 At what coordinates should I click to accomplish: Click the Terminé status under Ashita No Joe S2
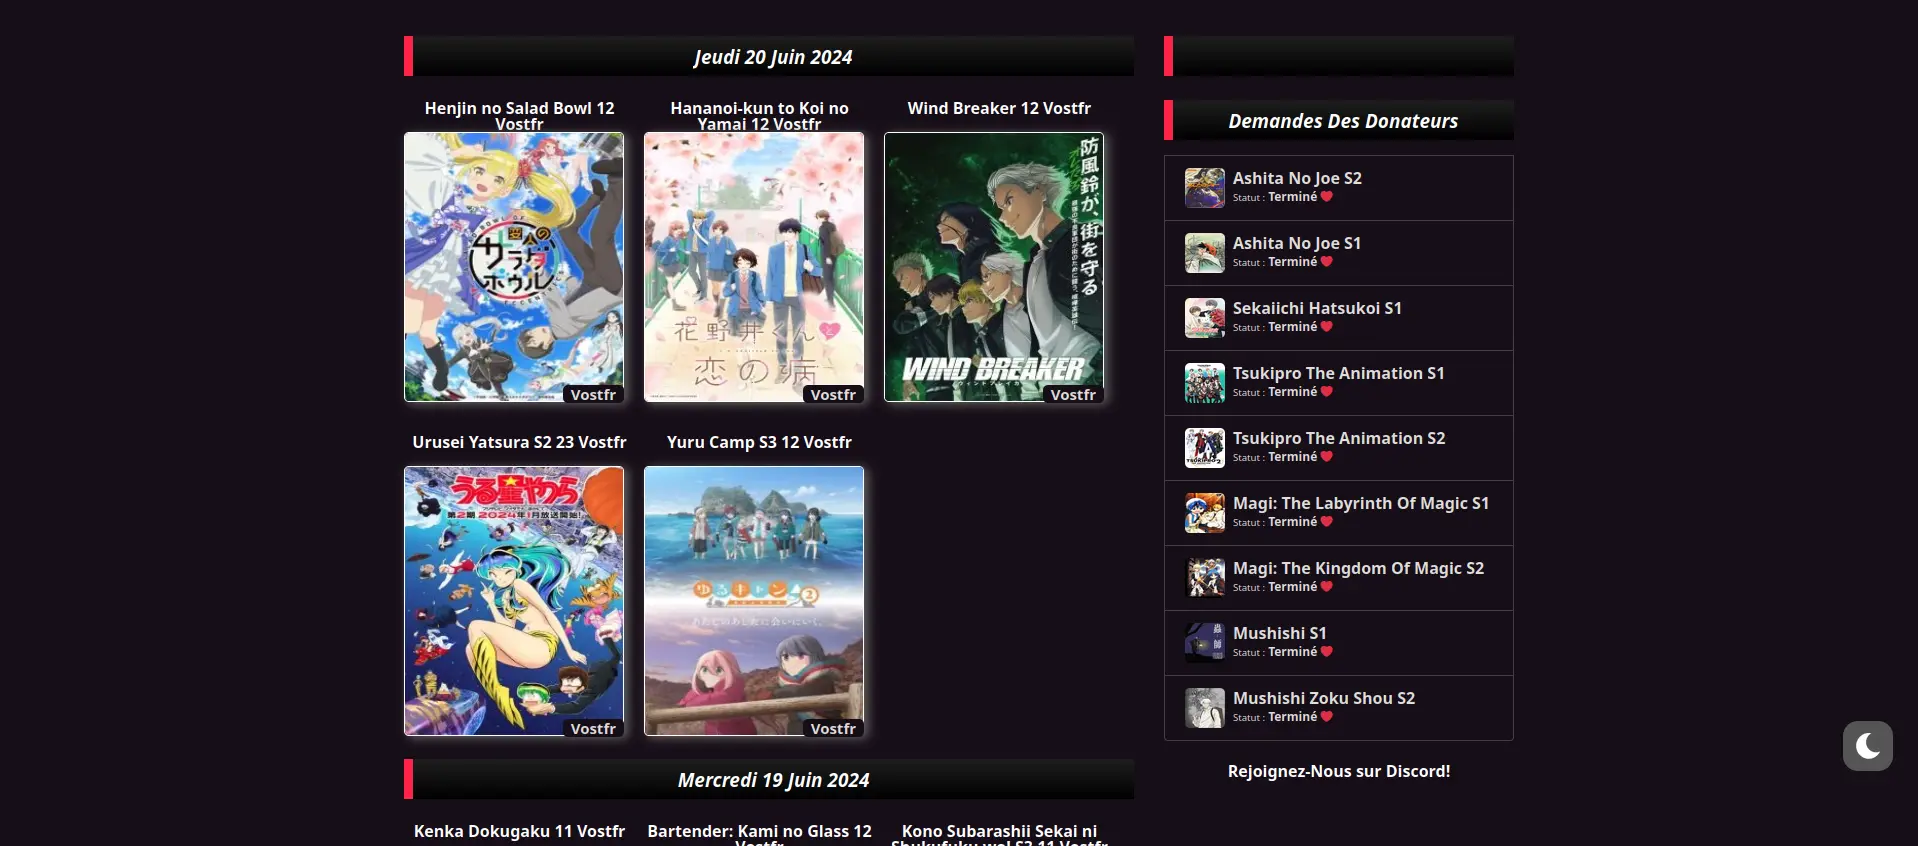coord(1293,197)
